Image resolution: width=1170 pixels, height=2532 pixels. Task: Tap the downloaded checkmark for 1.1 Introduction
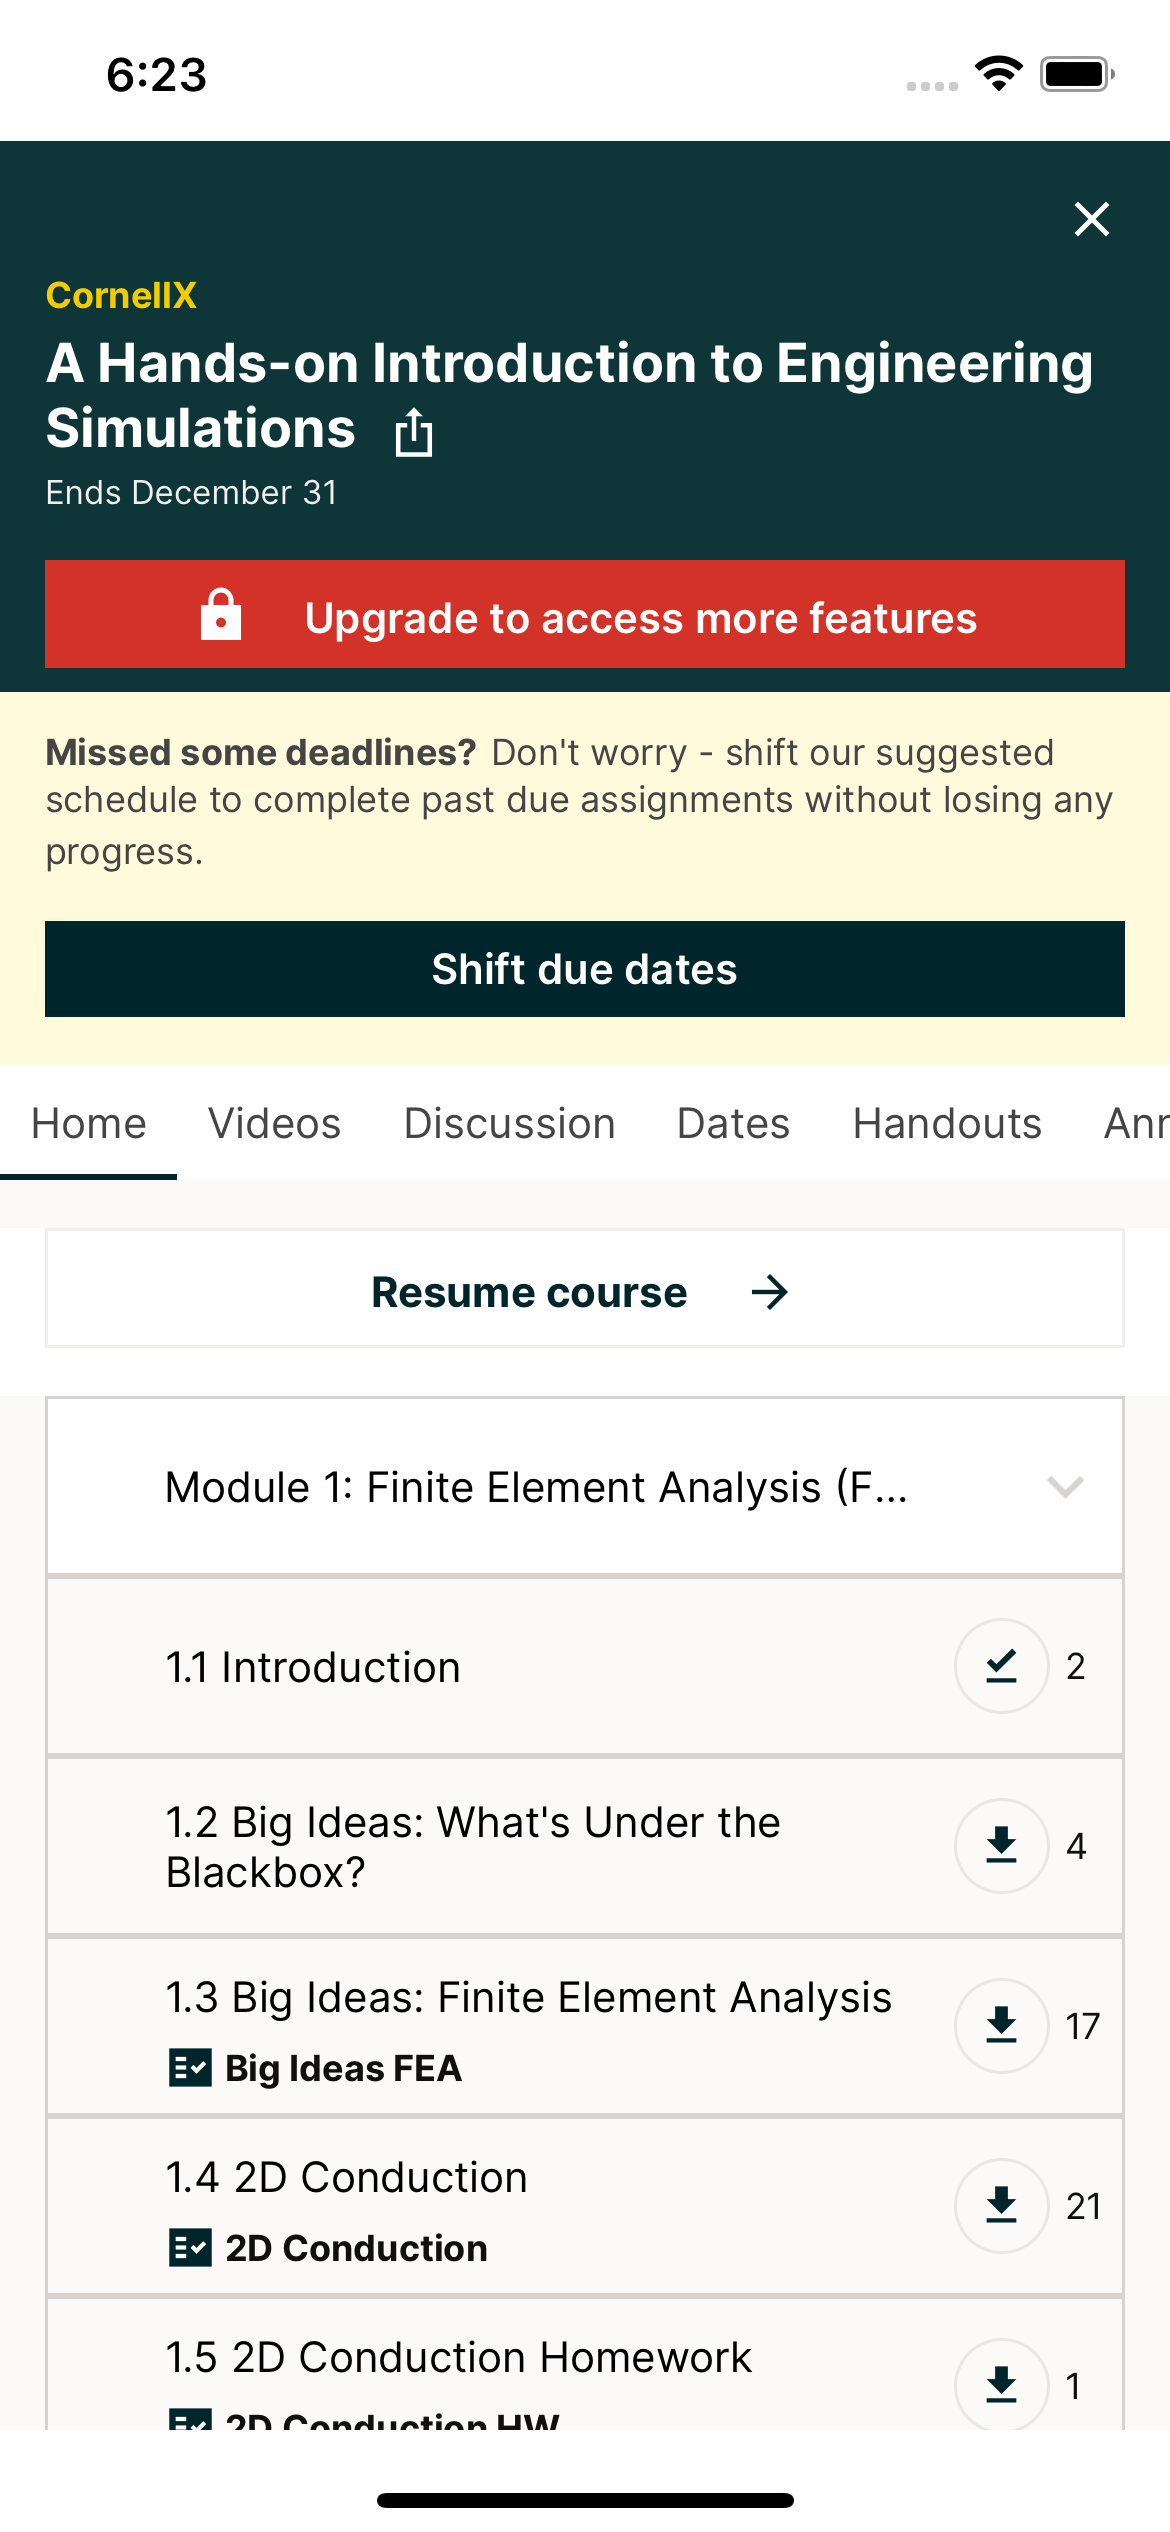(x=1001, y=1666)
